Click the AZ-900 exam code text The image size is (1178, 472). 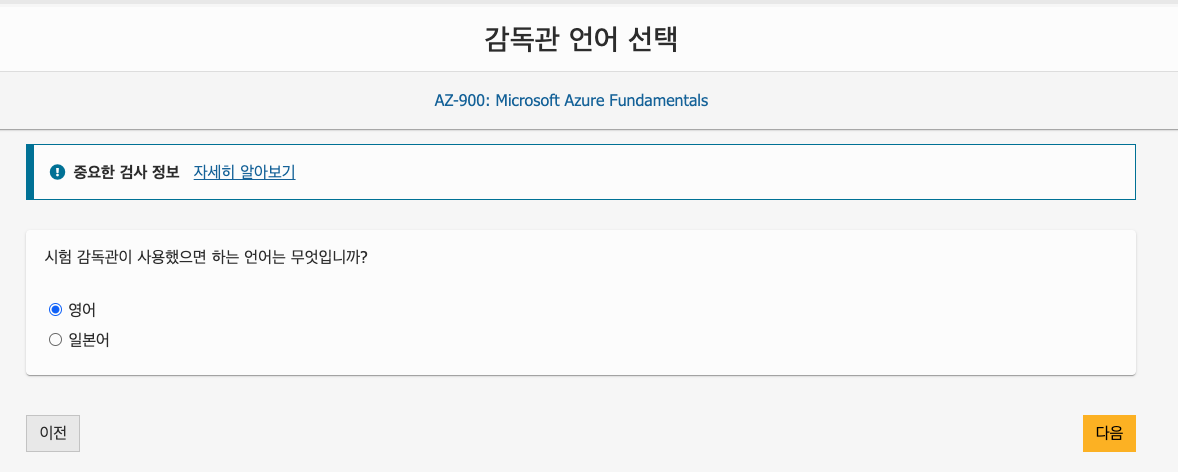460,101
